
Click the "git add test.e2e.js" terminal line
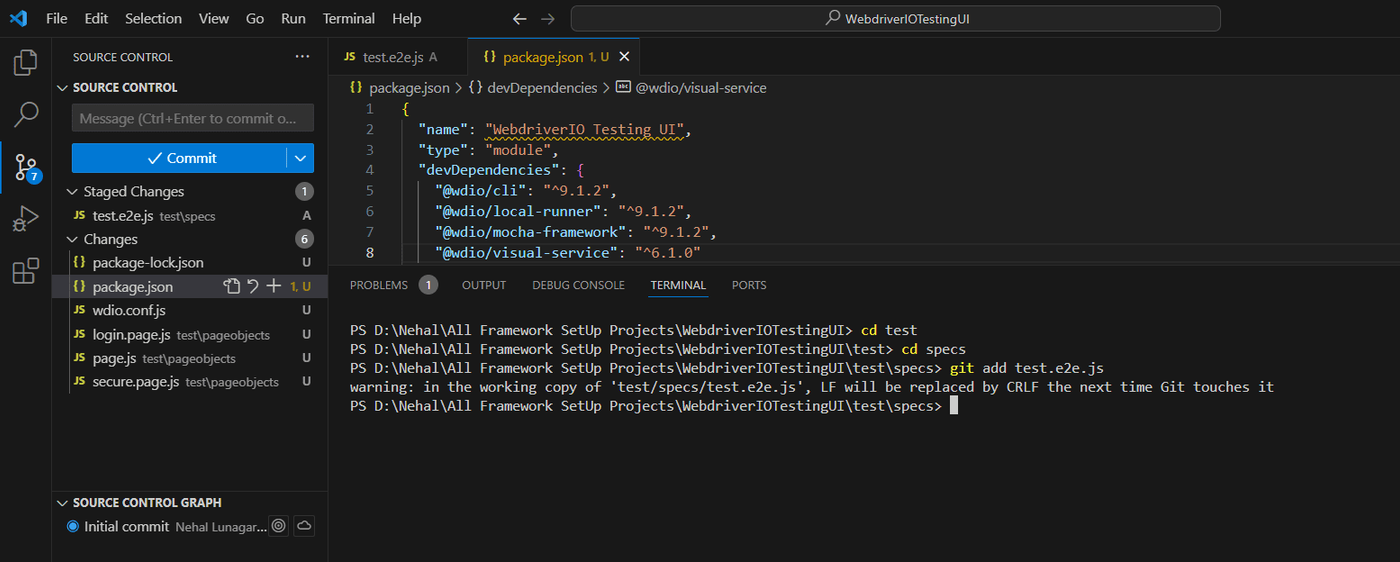point(1027,368)
